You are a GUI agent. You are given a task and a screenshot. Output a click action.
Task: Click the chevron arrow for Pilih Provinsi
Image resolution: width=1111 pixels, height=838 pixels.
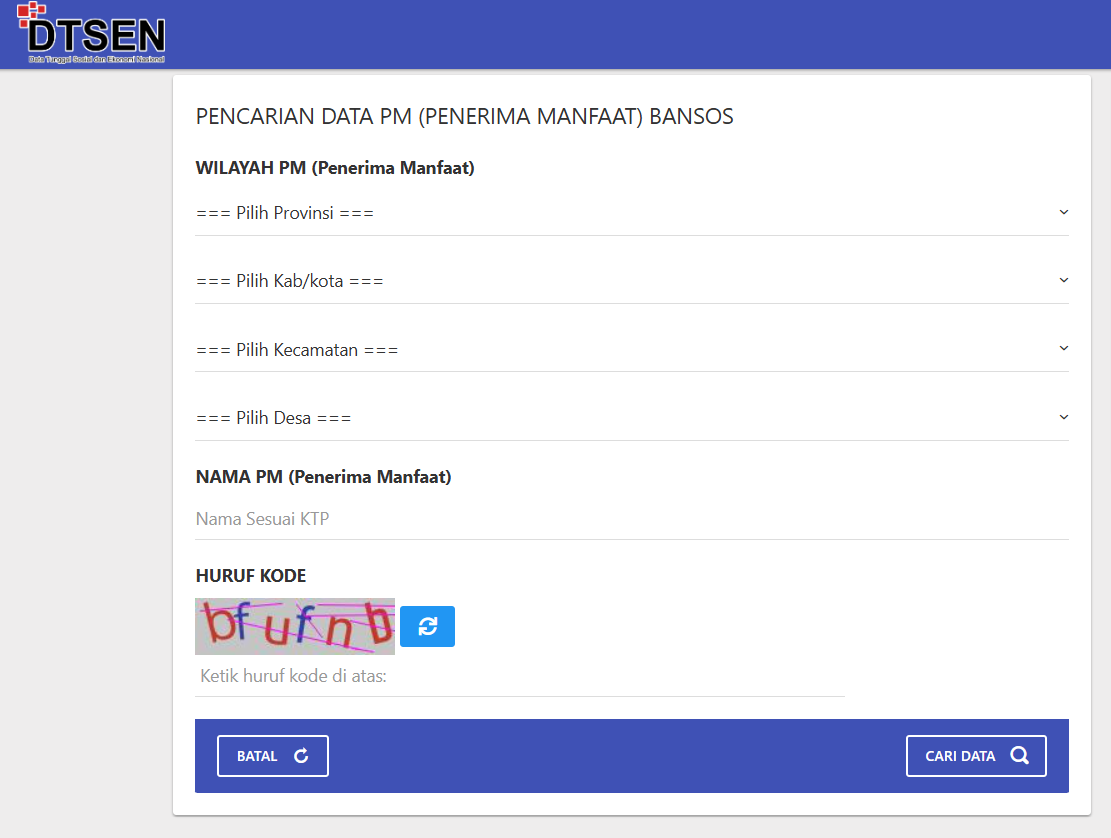[x=1063, y=212]
